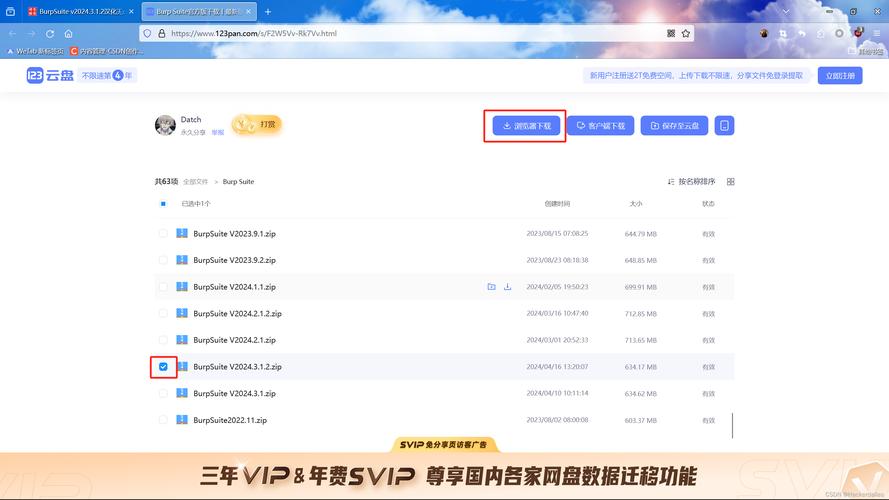
Task: Click the file name BurpSuite V2024.2.1.2.zip
Action: tap(237, 313)
